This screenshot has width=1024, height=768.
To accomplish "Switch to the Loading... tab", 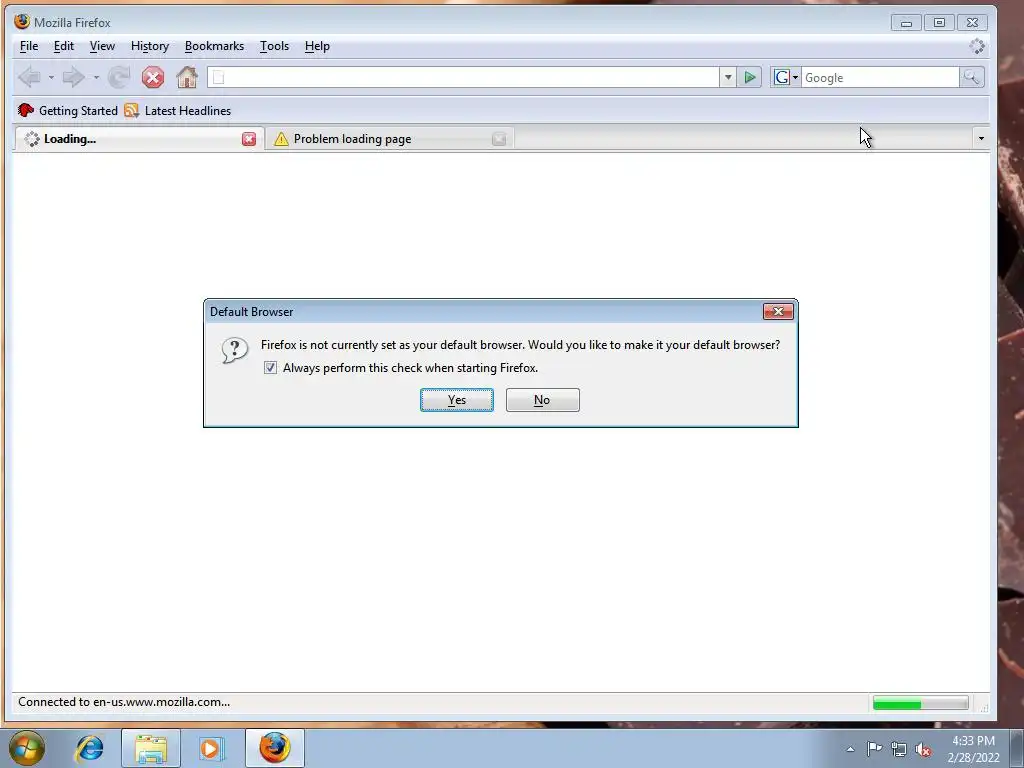I will pyautogui.click(x=138, y=138).
